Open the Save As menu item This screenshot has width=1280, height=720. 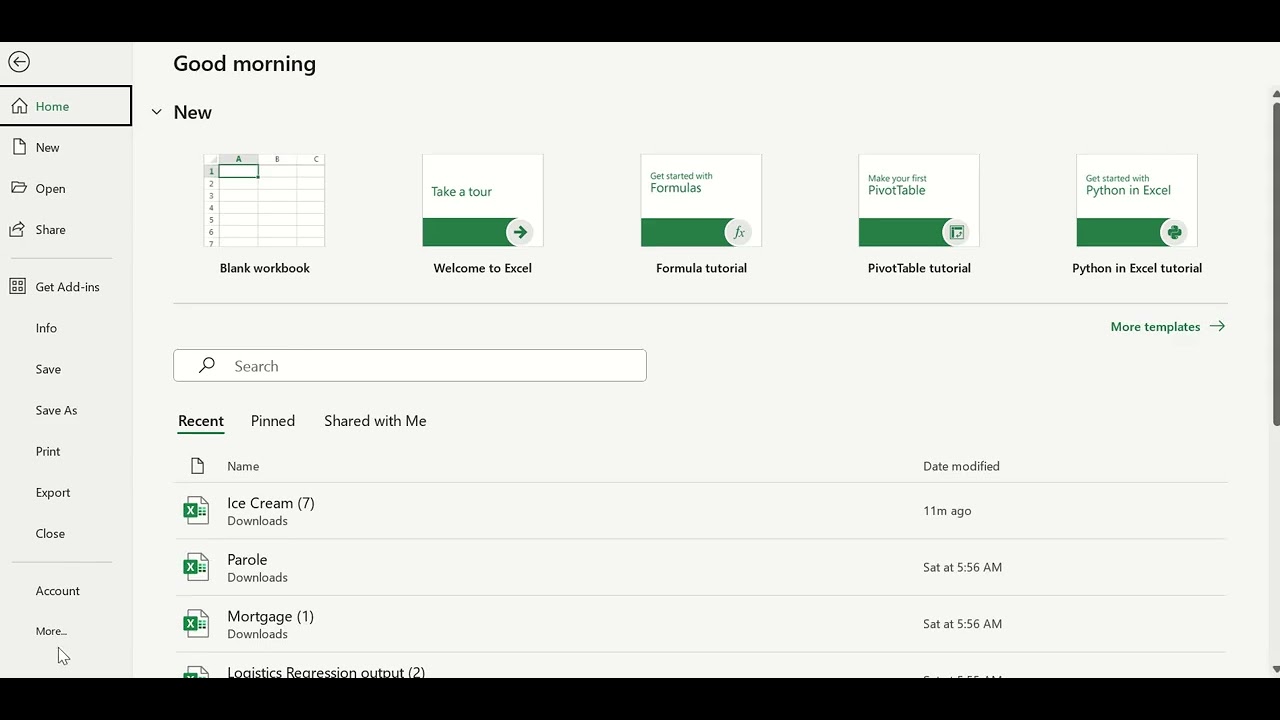click(56, 410)
